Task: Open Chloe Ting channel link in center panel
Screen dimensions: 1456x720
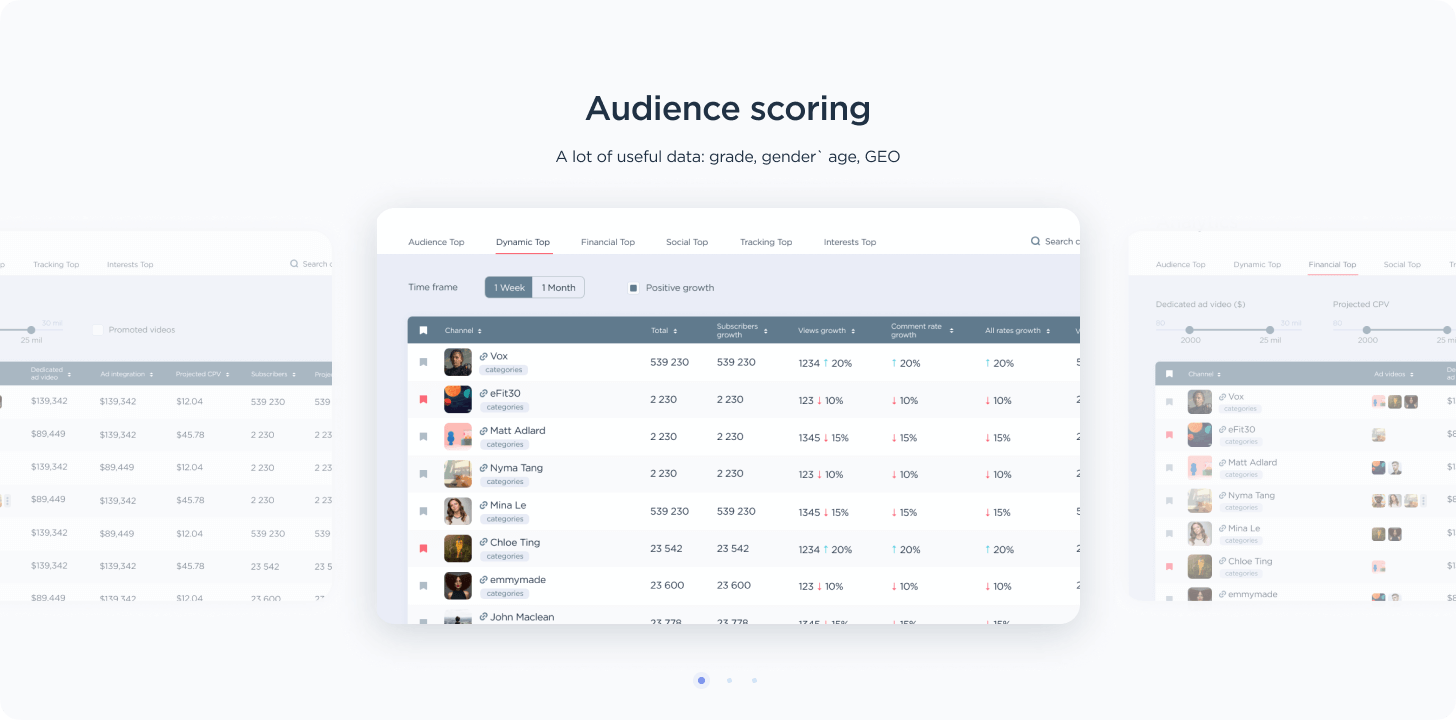Action: (515, 543)
